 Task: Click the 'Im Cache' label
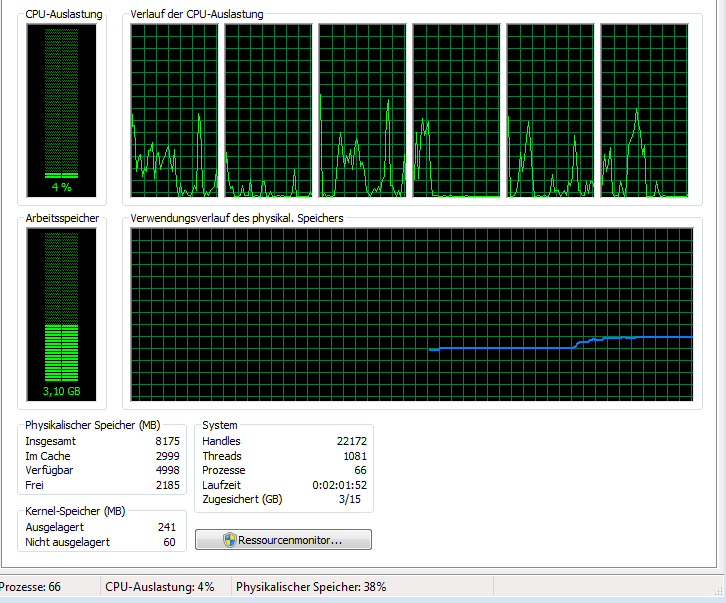(x=48, y=456)
